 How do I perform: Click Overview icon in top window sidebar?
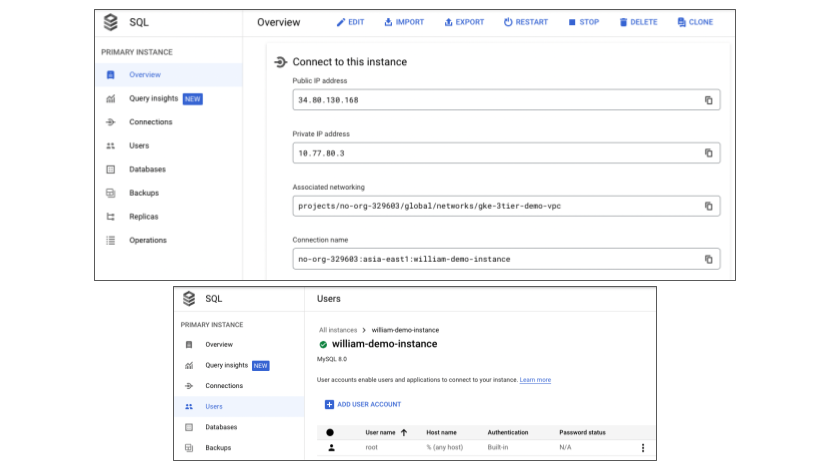click(111, 75)
